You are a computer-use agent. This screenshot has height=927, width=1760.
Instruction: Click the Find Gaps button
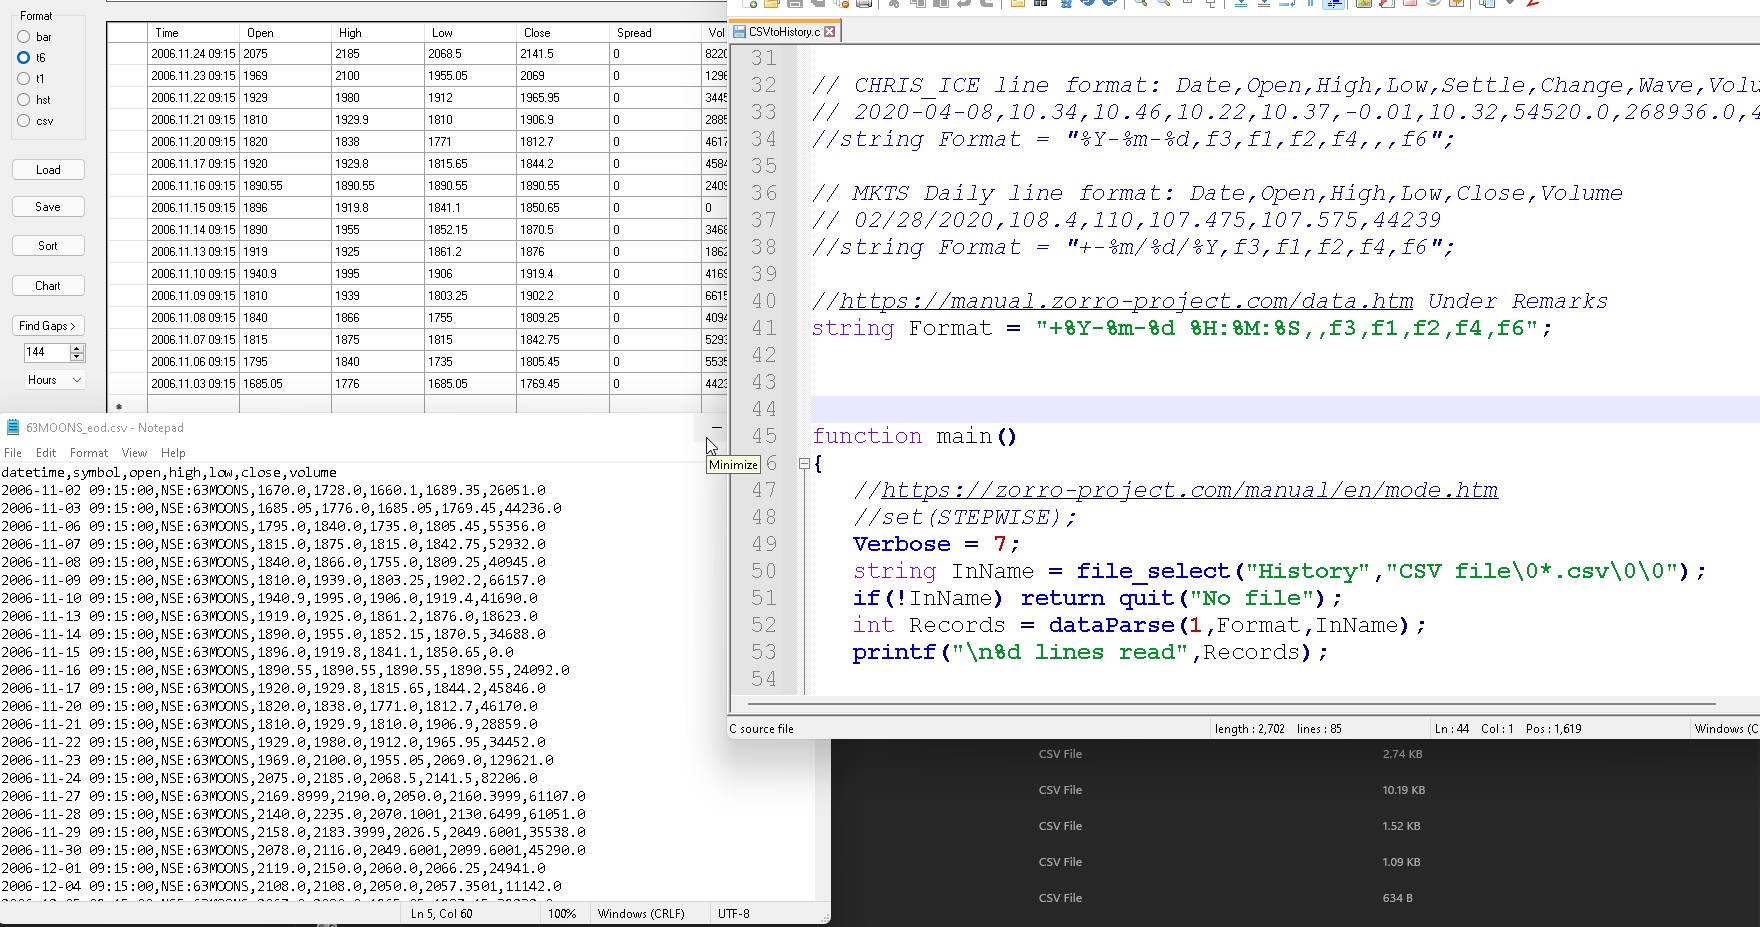pos(48,326)
